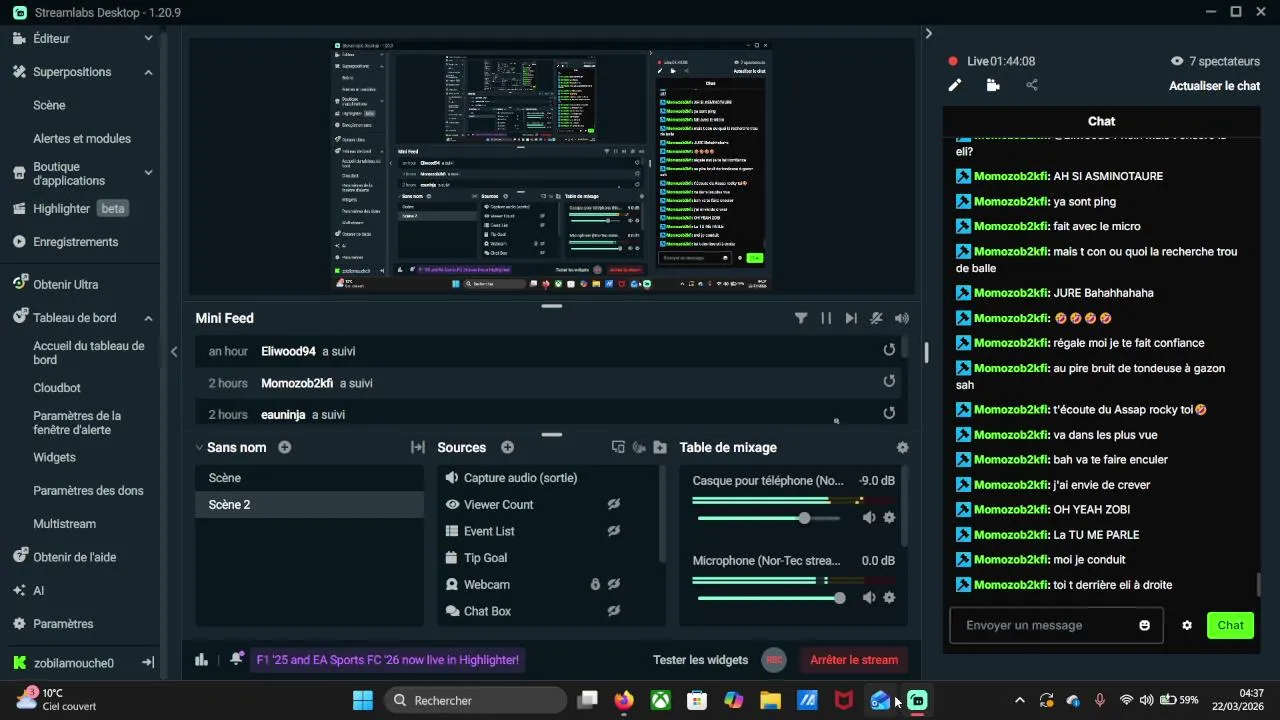The width and height of the screenshot is (1280, 720).
Task: Pause the Mini Feed alert queue
Action: pos(826,318)
